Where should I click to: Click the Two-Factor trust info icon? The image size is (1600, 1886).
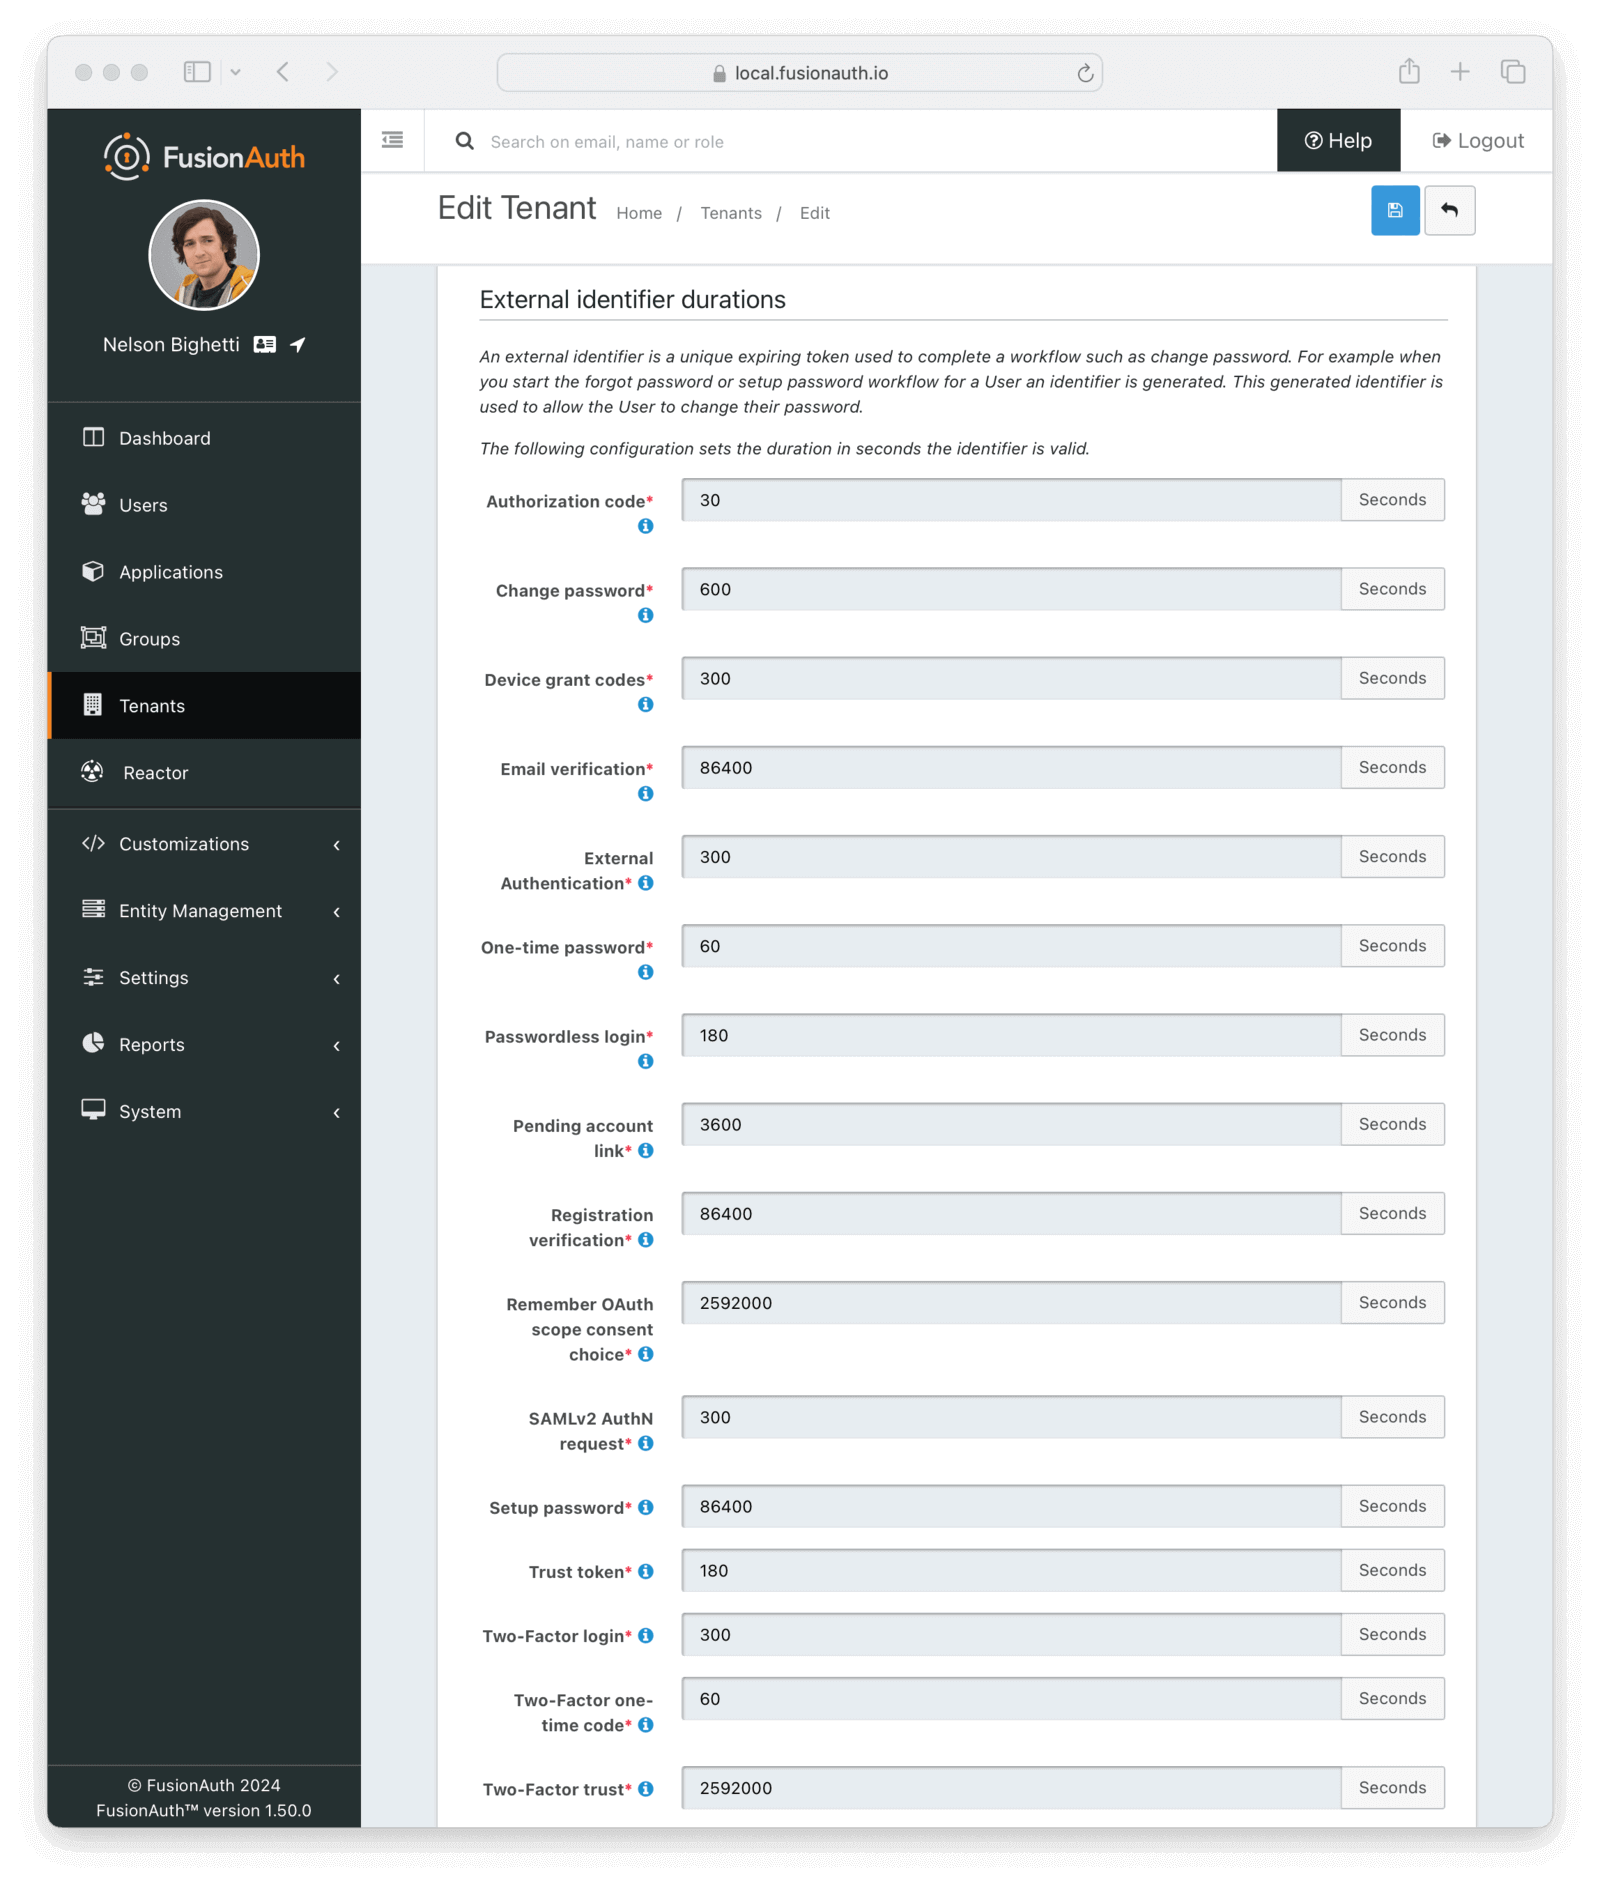pos(646,1788)
